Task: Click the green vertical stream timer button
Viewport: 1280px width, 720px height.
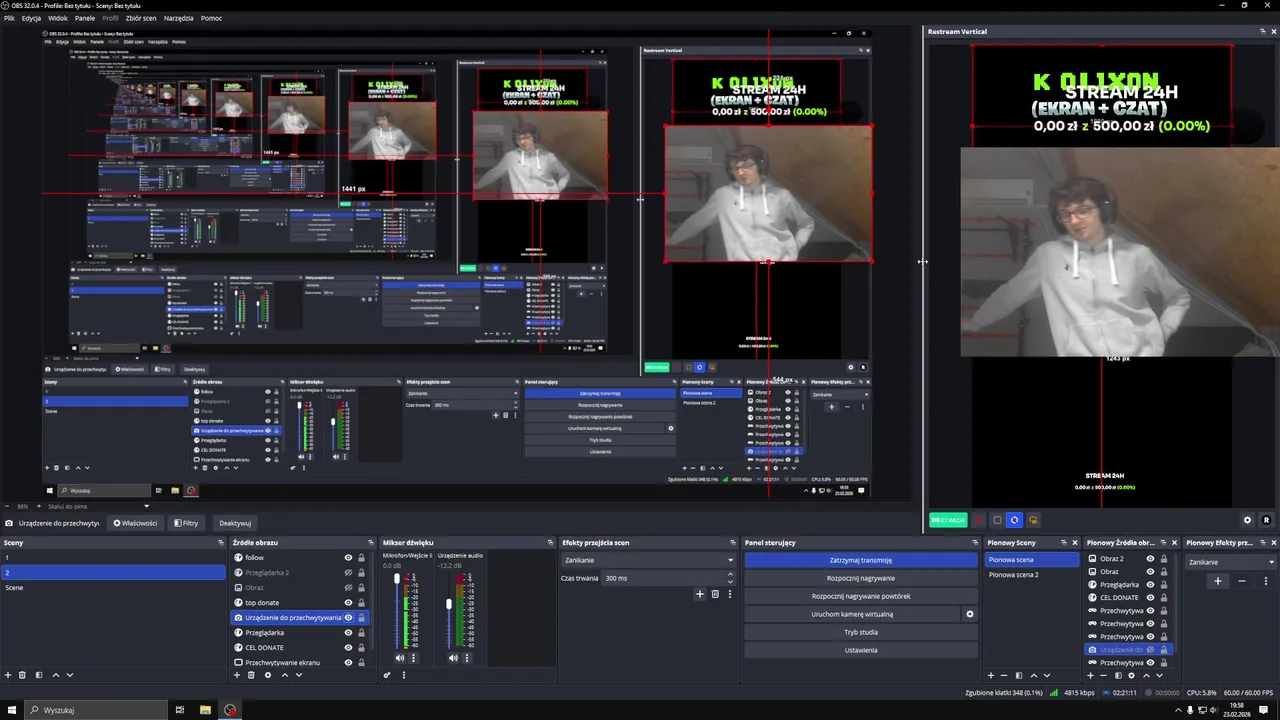Action: [948, 520]
